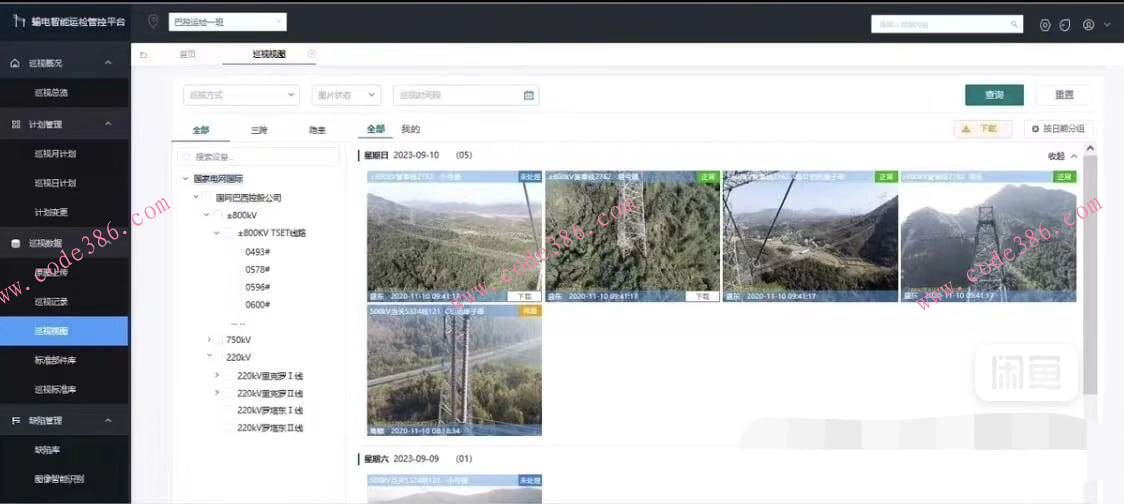Click the gallery vertical scrollbar thumb

click(x=1090, y=275)
